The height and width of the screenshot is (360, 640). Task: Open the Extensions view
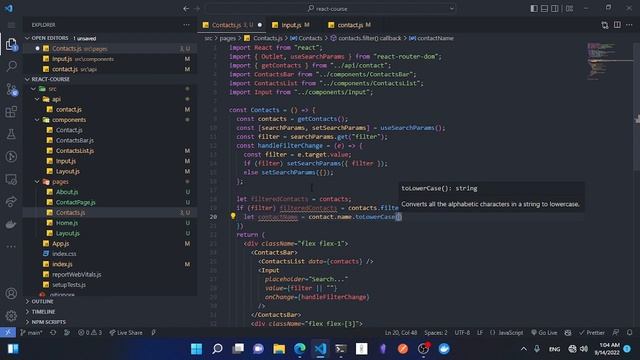tap(11, 112)
